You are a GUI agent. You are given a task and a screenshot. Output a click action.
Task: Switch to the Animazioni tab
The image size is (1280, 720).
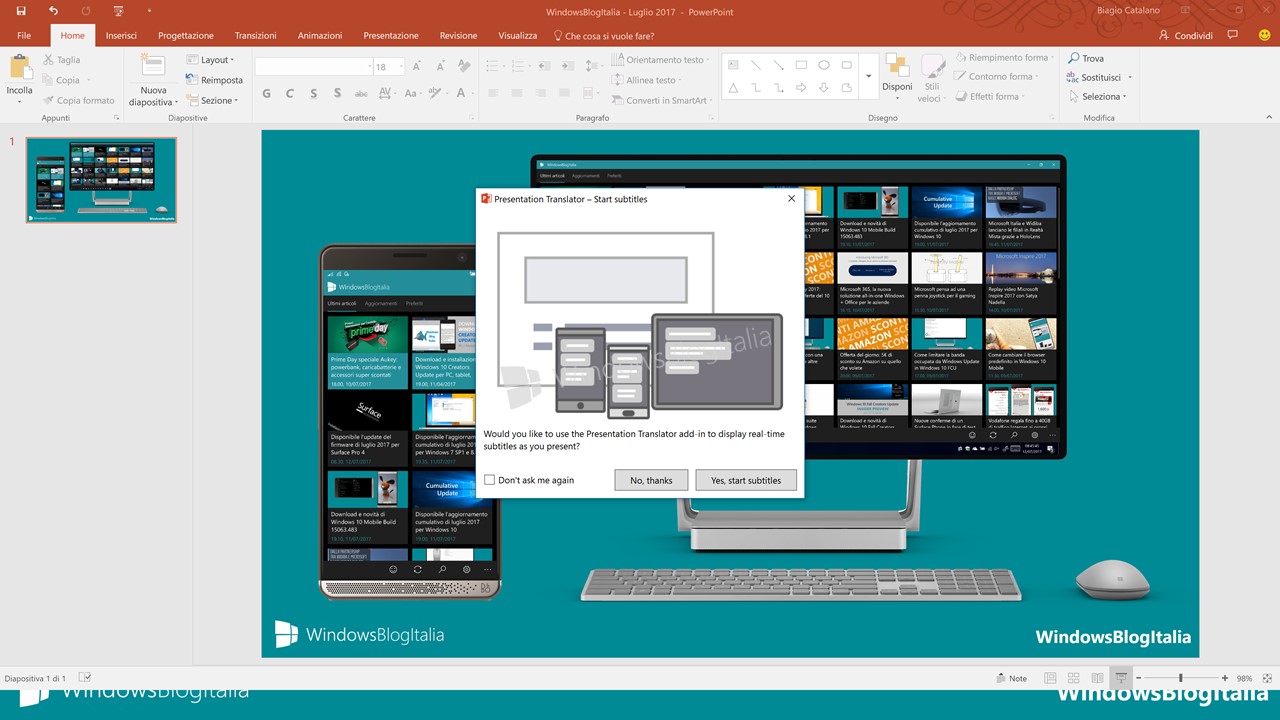[x=320, y=35]
